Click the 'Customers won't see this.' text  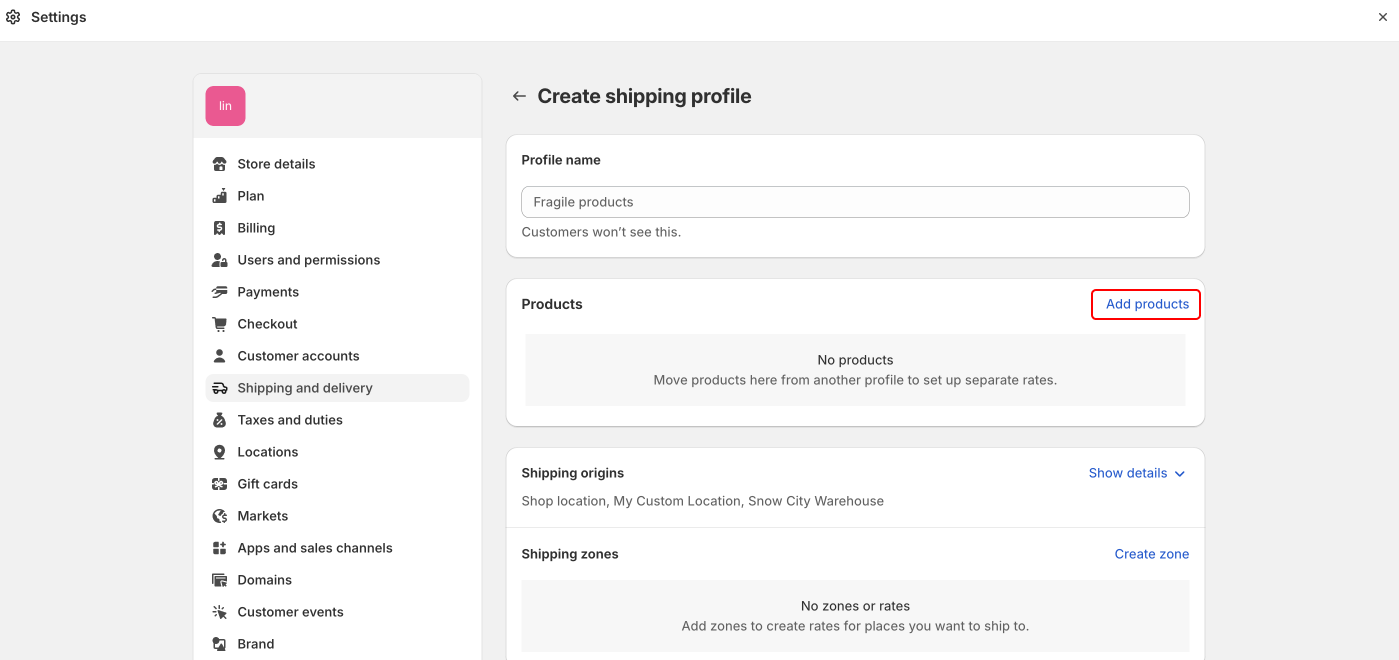[601, 232]
